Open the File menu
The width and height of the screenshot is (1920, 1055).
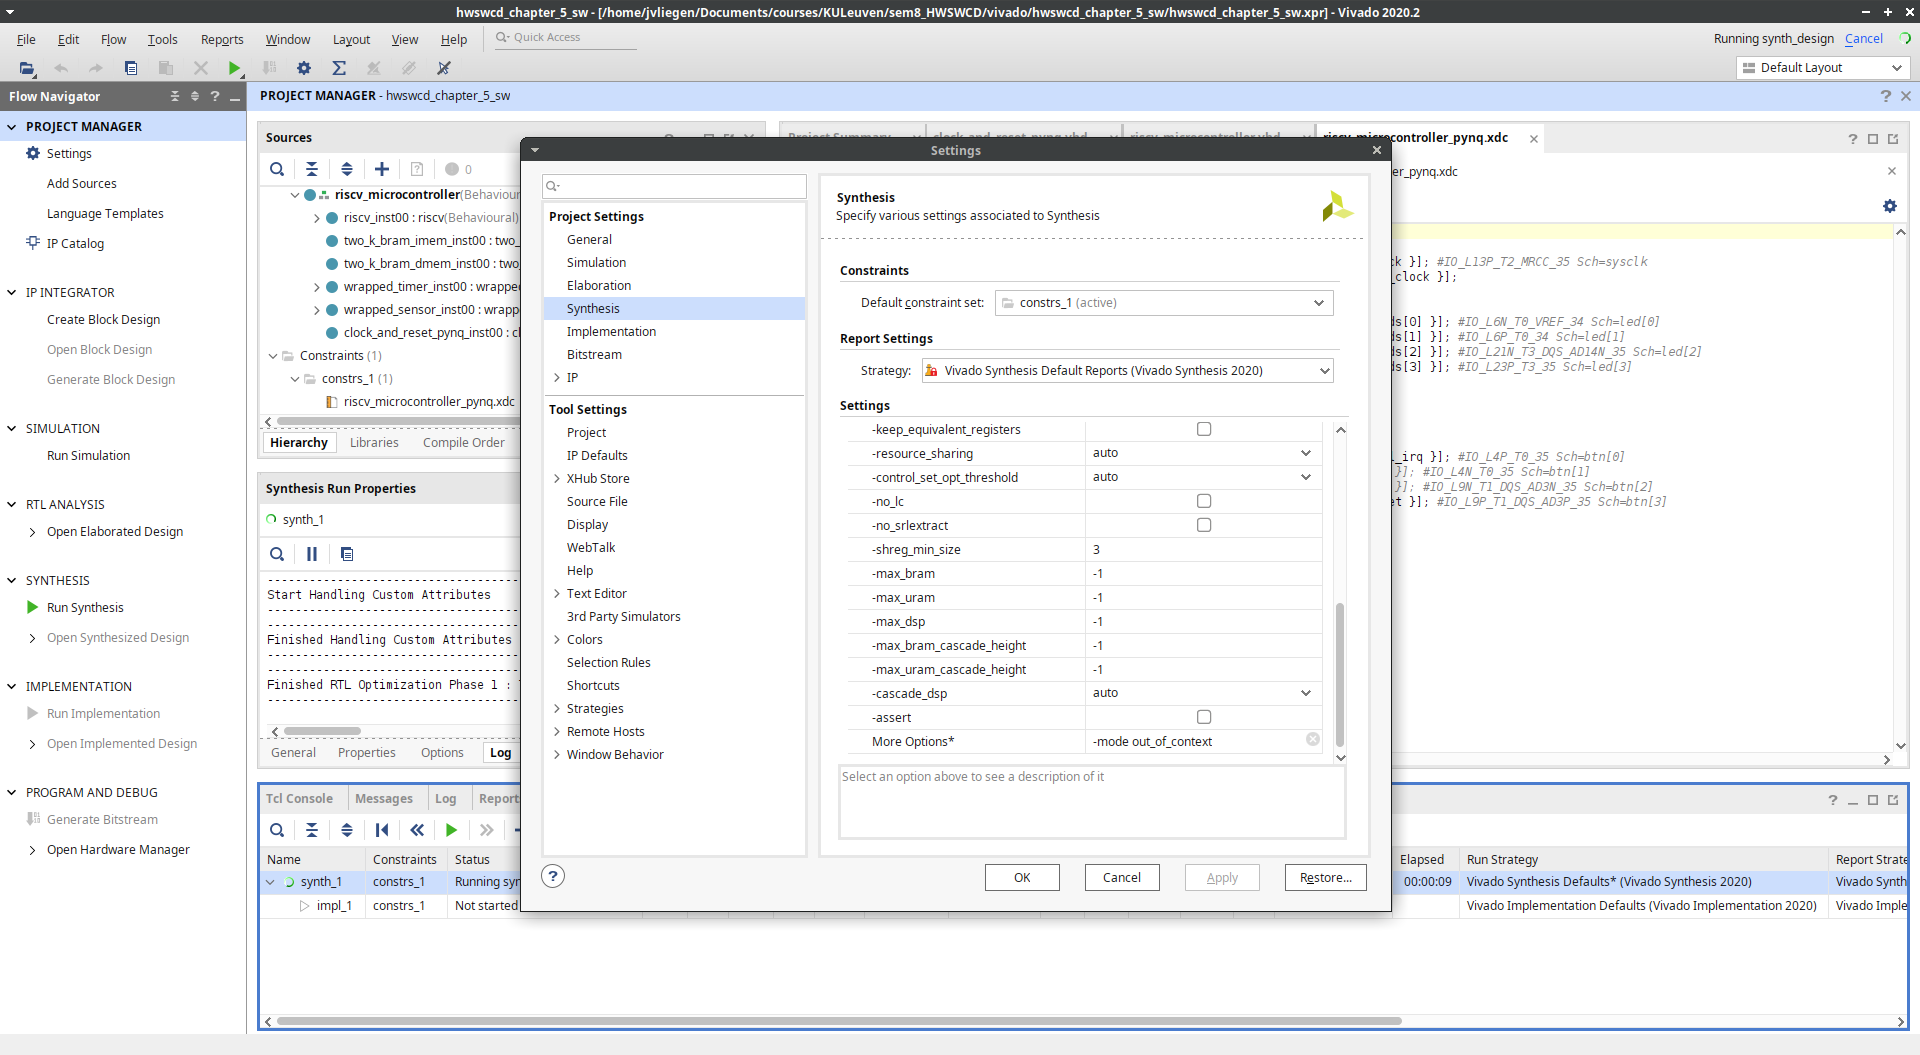[x=26, y=39]
